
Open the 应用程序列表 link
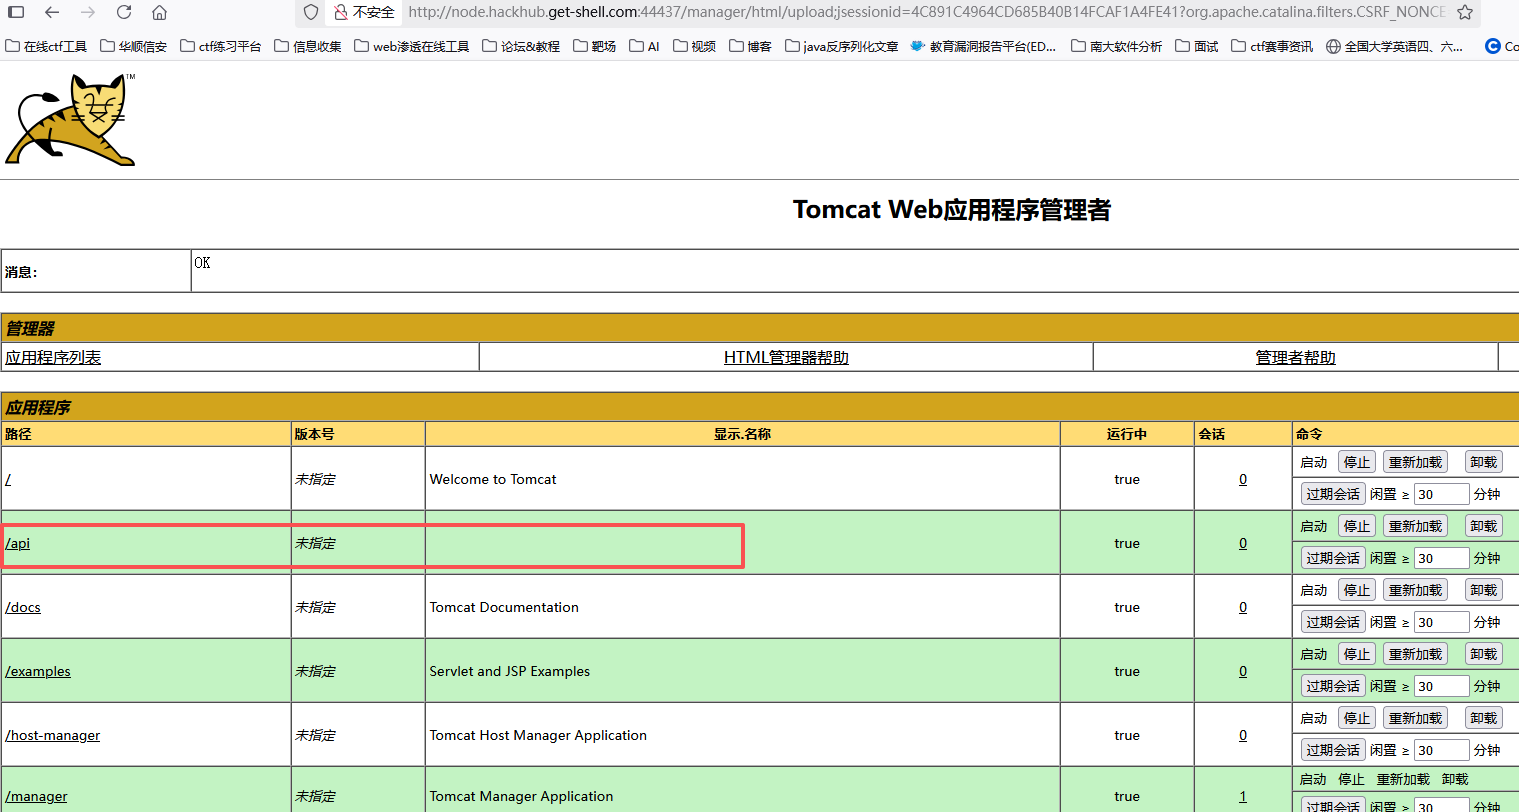click(53, 357)
